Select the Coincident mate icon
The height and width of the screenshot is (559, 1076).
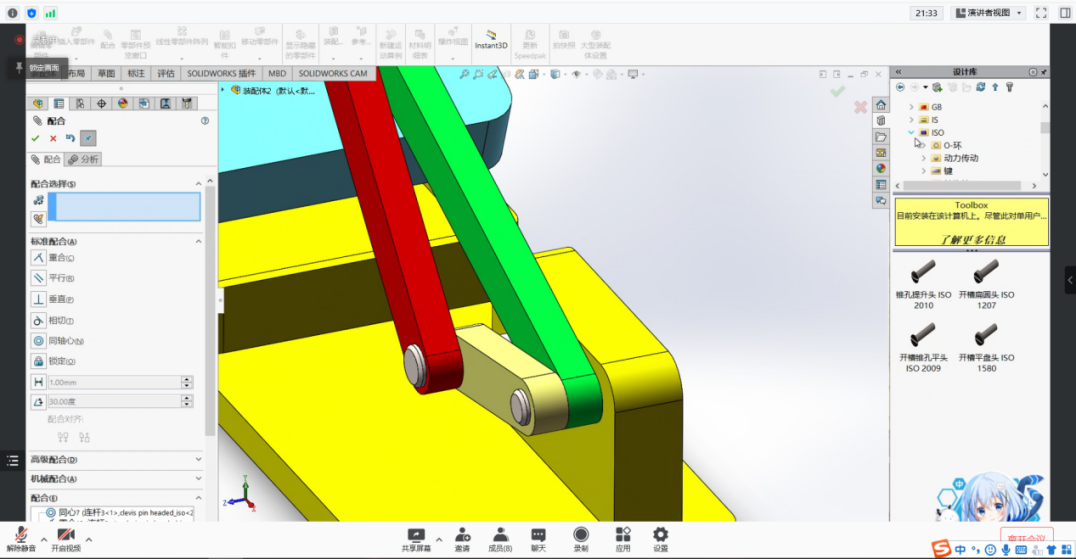tap(38, 258)
